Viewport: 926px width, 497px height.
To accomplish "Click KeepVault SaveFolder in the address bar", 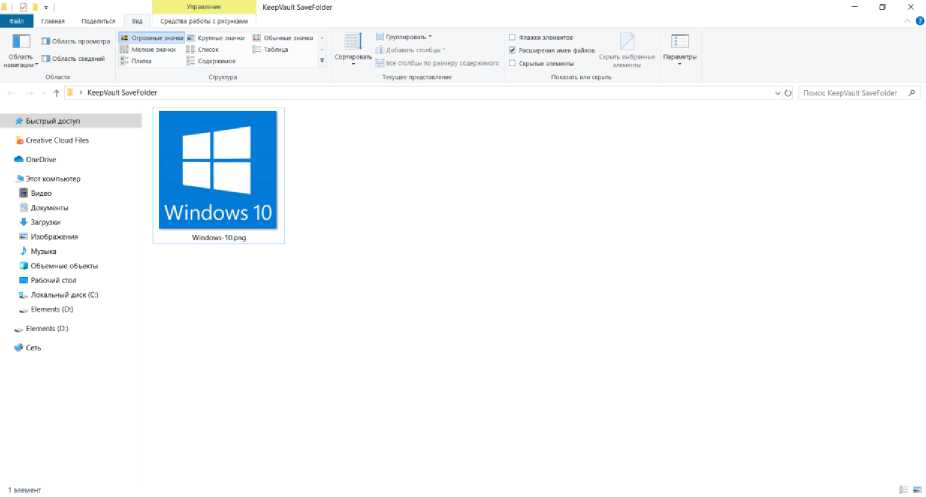I will click(x=122, y=93).
